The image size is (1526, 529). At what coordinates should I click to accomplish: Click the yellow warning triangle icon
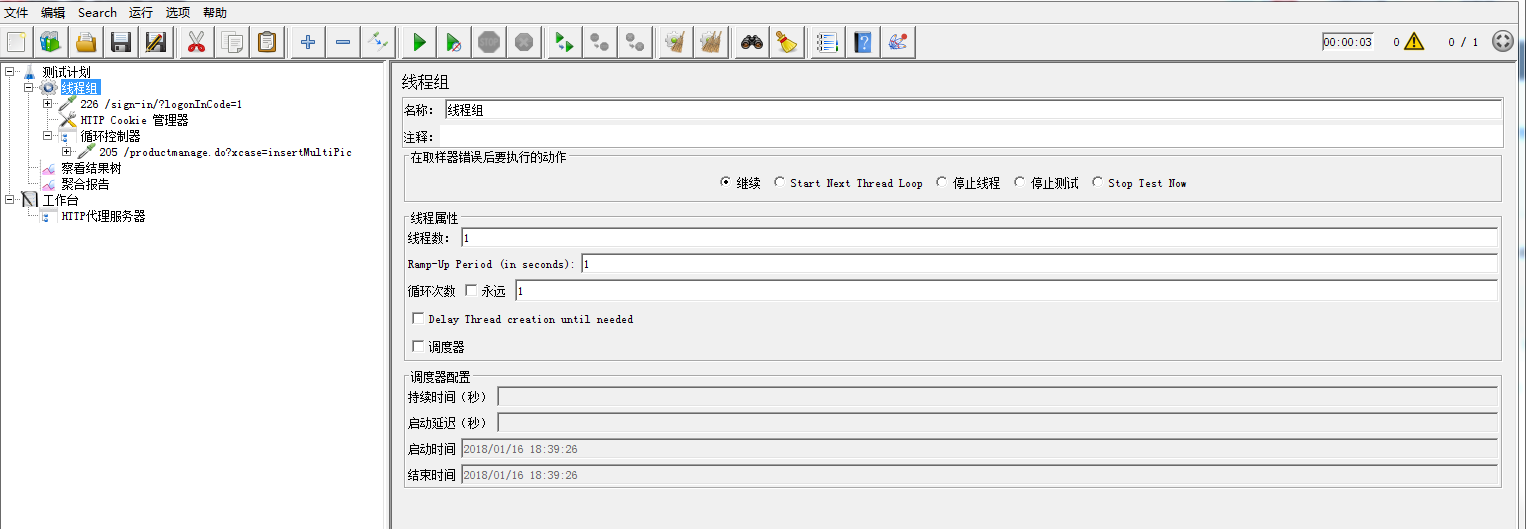(x=1413, y=42)
